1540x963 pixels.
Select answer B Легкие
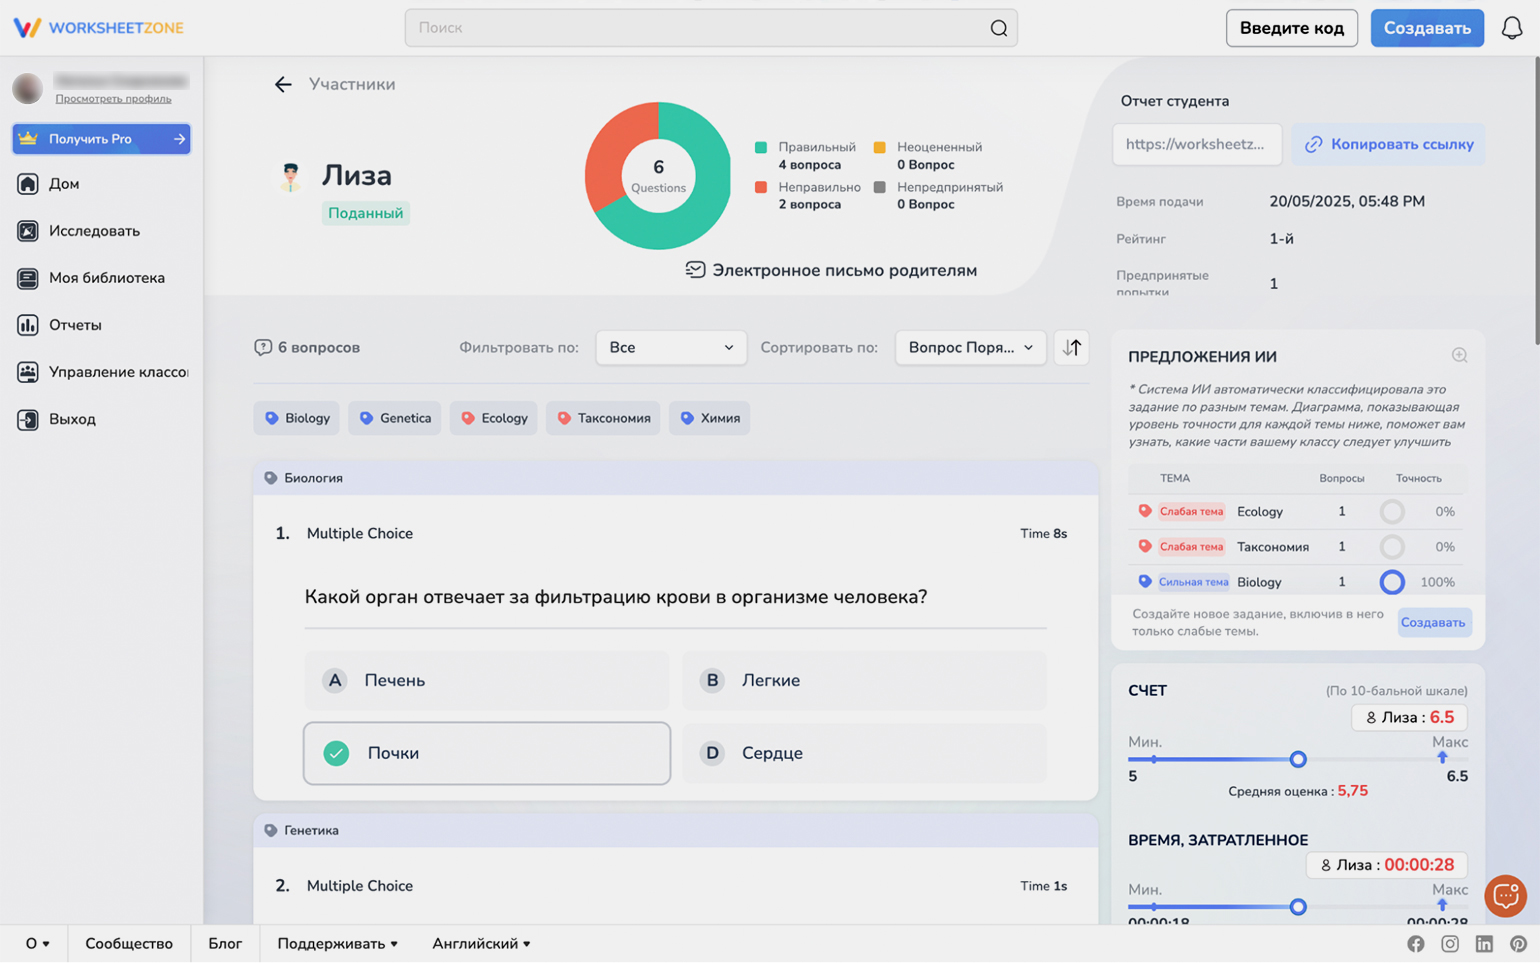[x=864, y=681]
